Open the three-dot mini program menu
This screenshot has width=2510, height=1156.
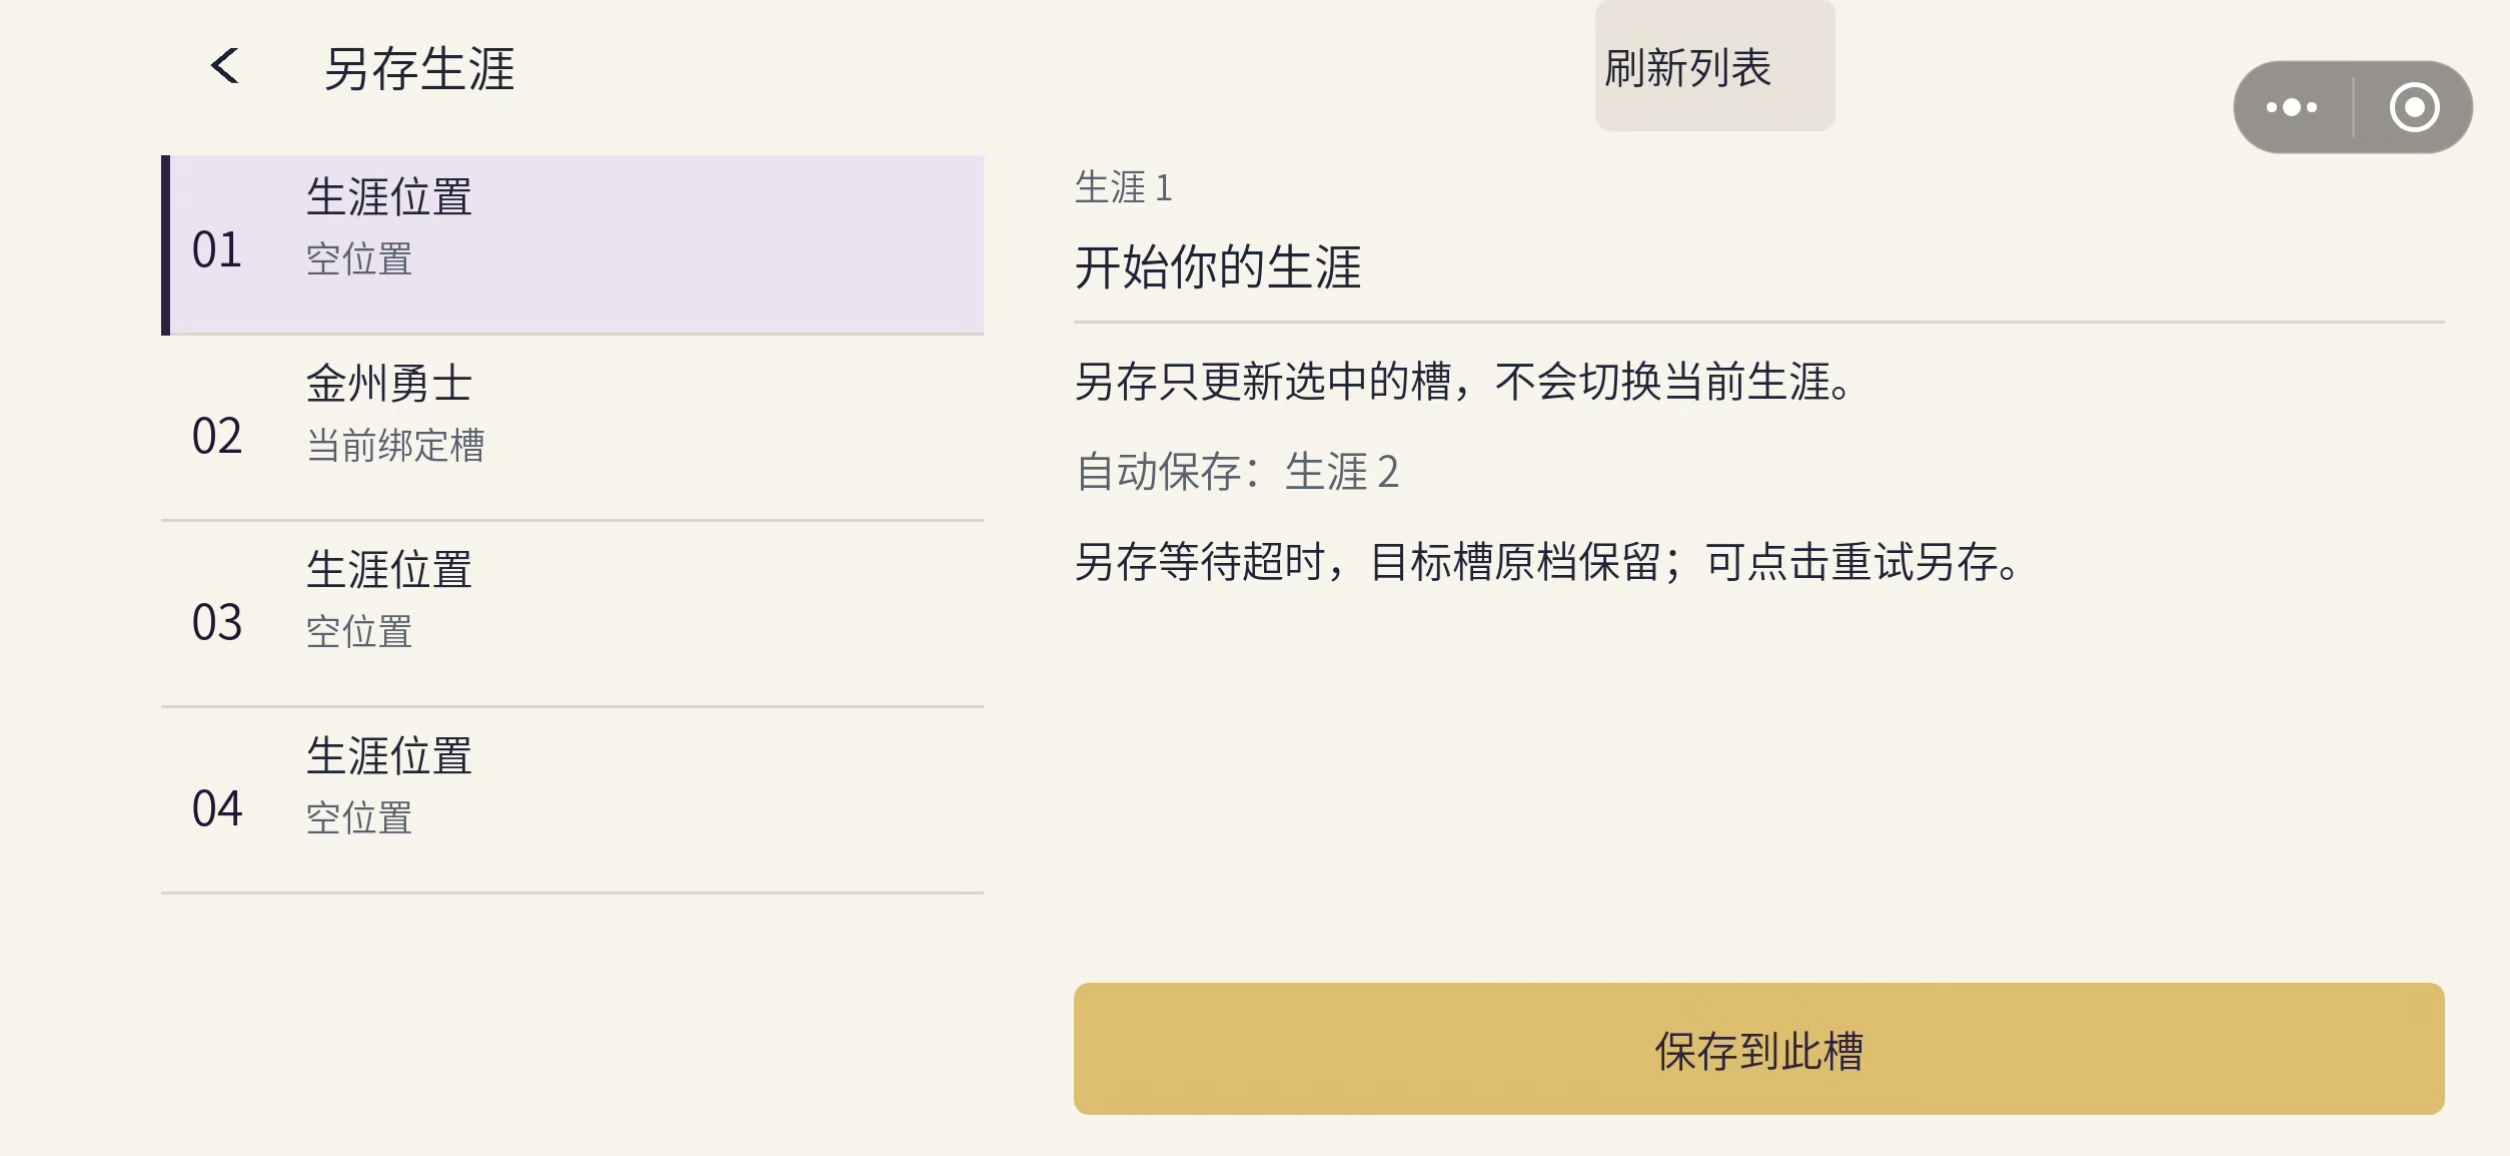click(x=2292, y=107)
